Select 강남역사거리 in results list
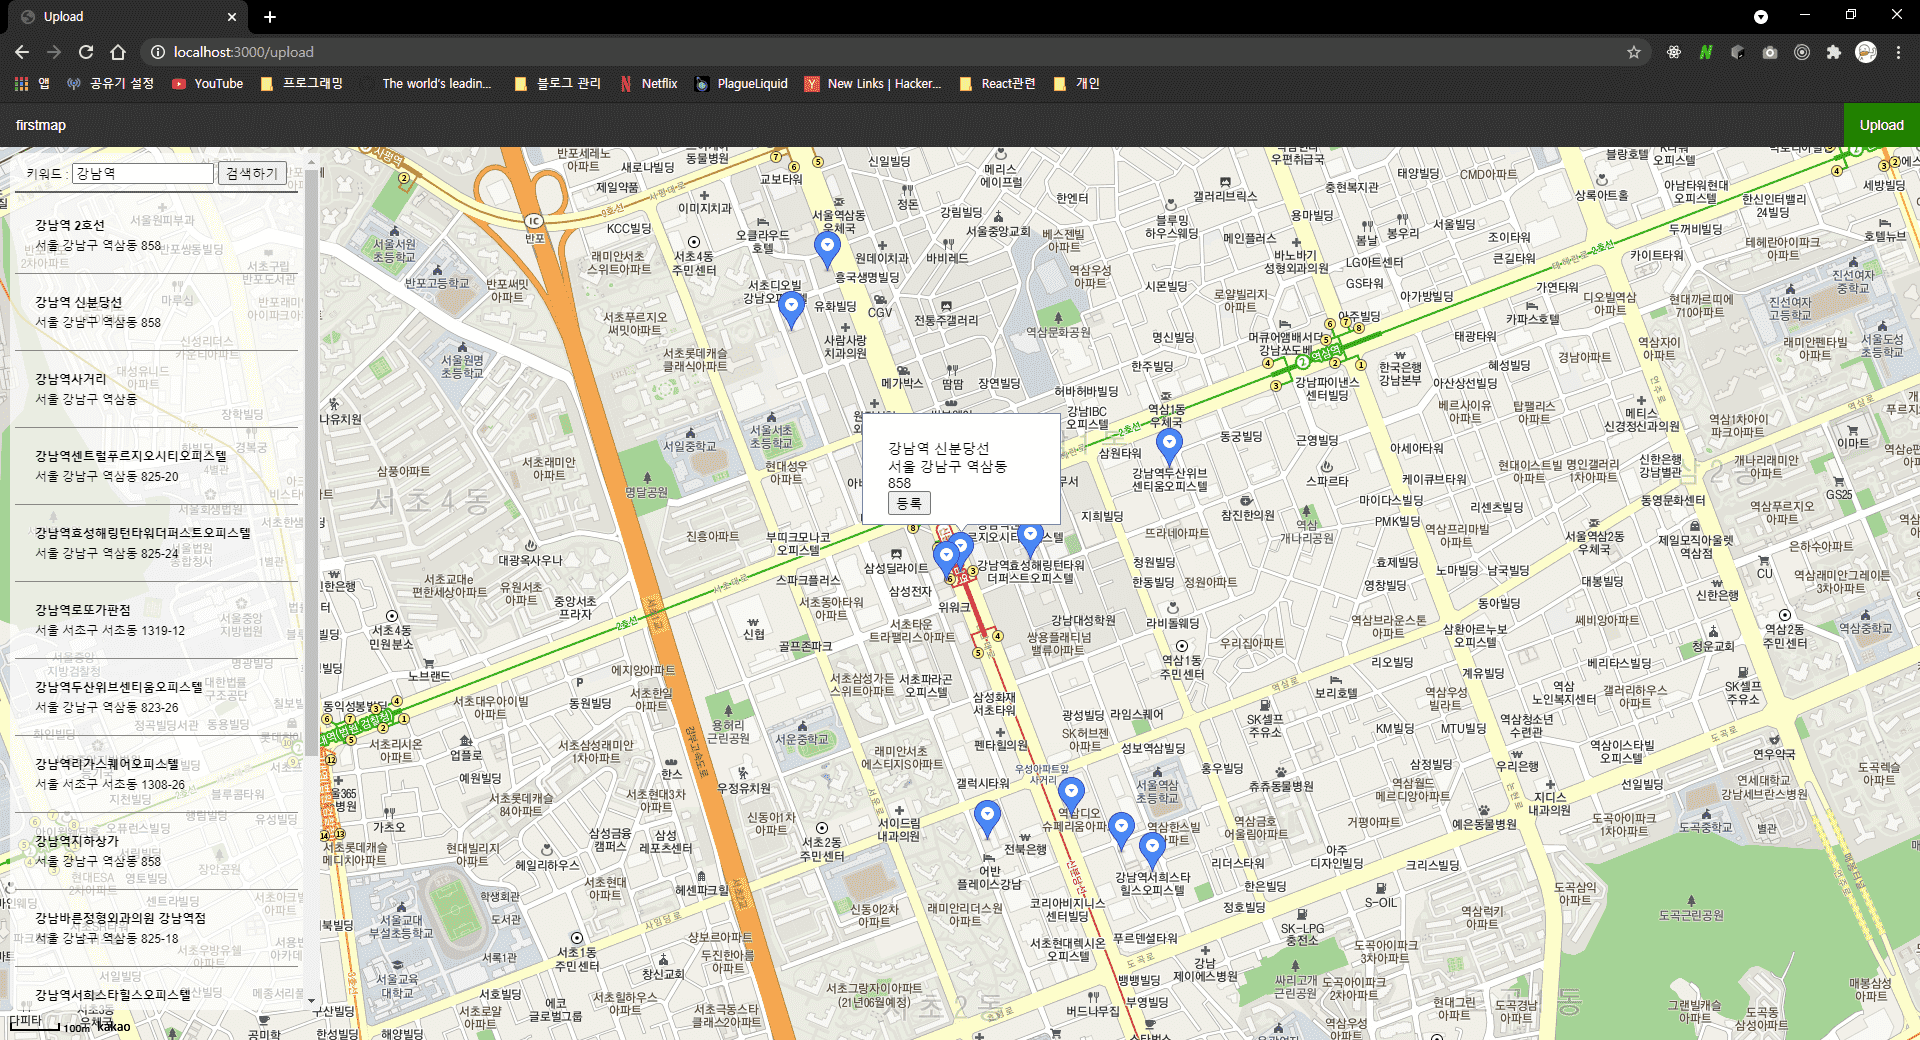The width and height of the screenshot is (1920, 1040). click(155, 389)
